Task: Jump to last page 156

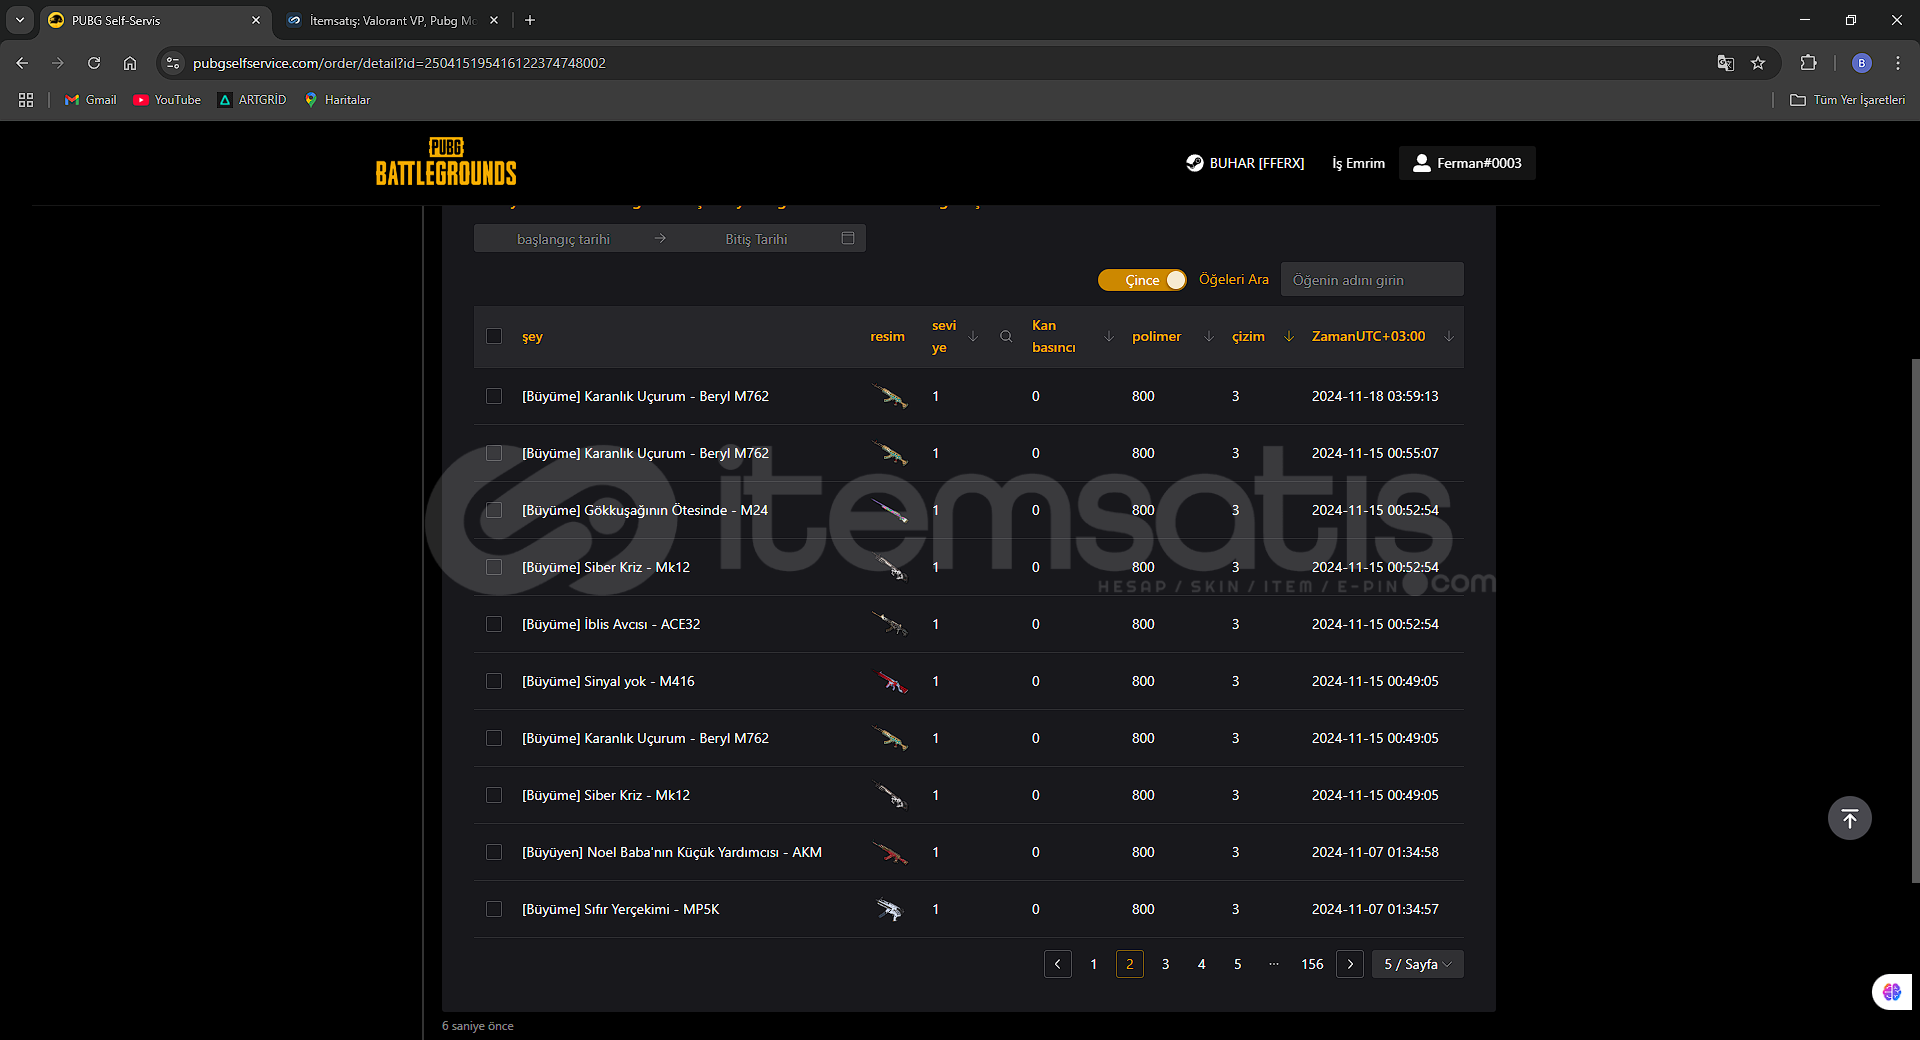Action: (x=1312, y=964)
